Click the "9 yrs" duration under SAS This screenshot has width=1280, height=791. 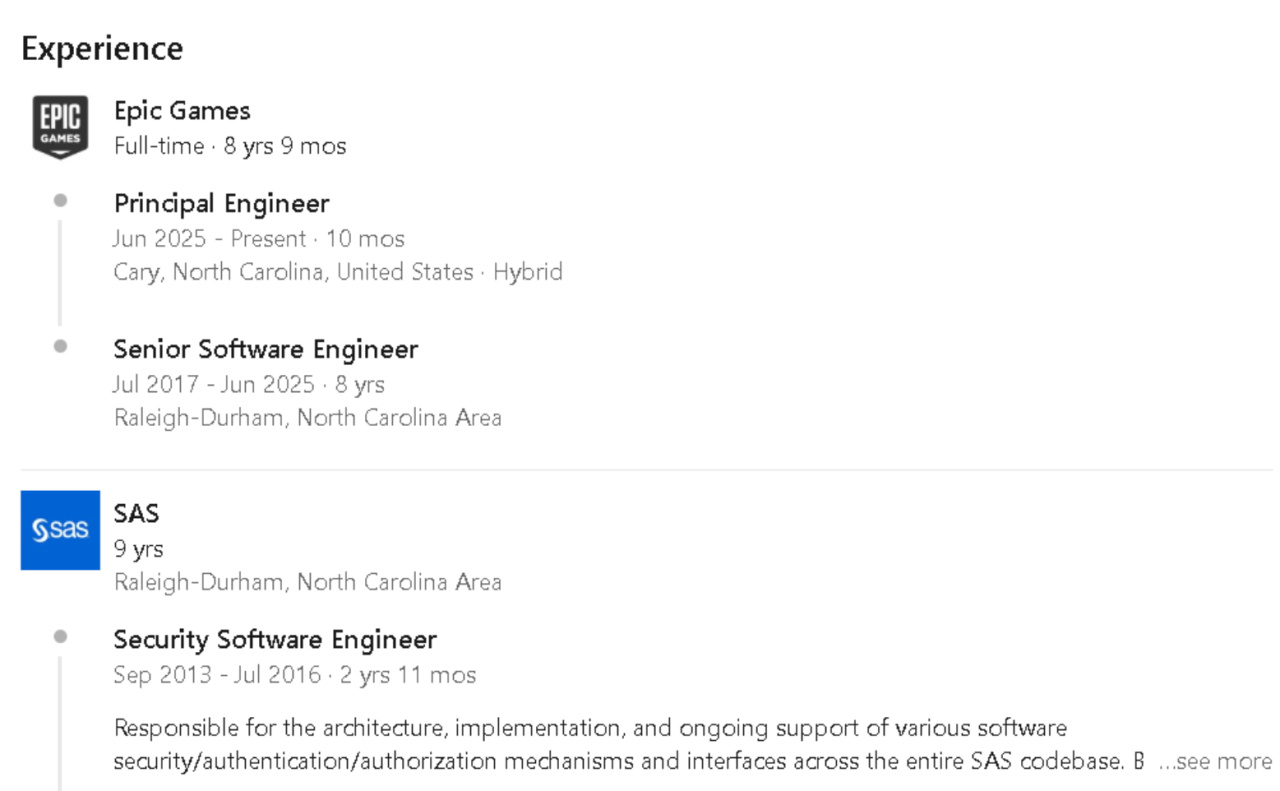(138, 549)
